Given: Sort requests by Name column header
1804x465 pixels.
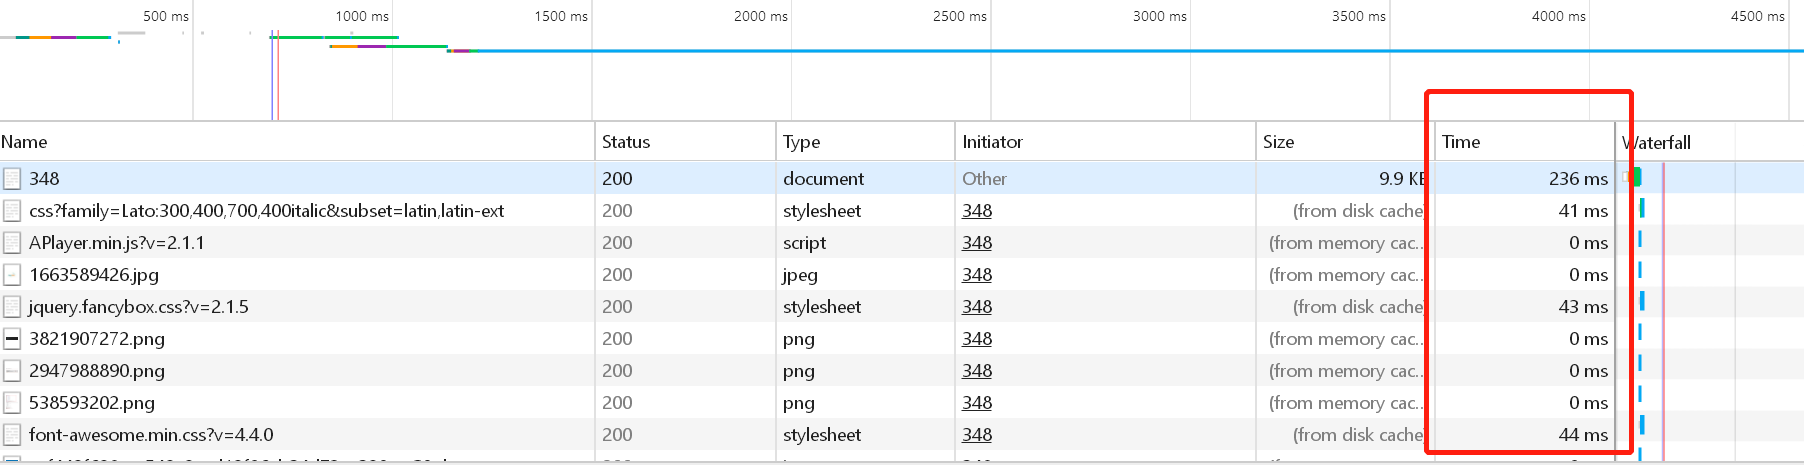Looking at the screenshot, I should point(297,142).
